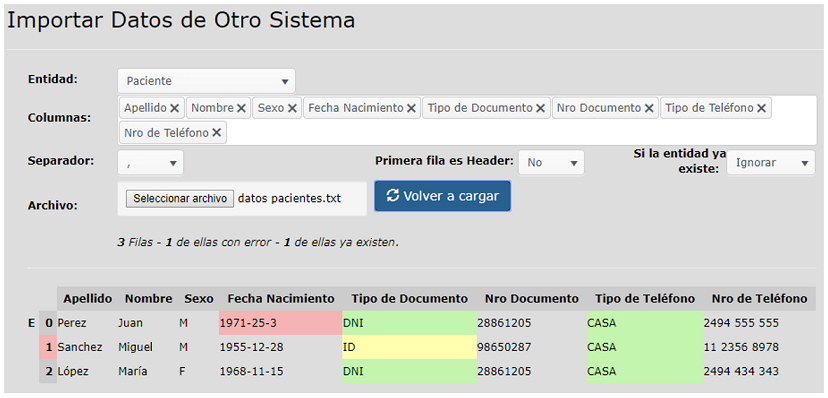Open the Separador dropdown
828x398 pixels.
150,163
